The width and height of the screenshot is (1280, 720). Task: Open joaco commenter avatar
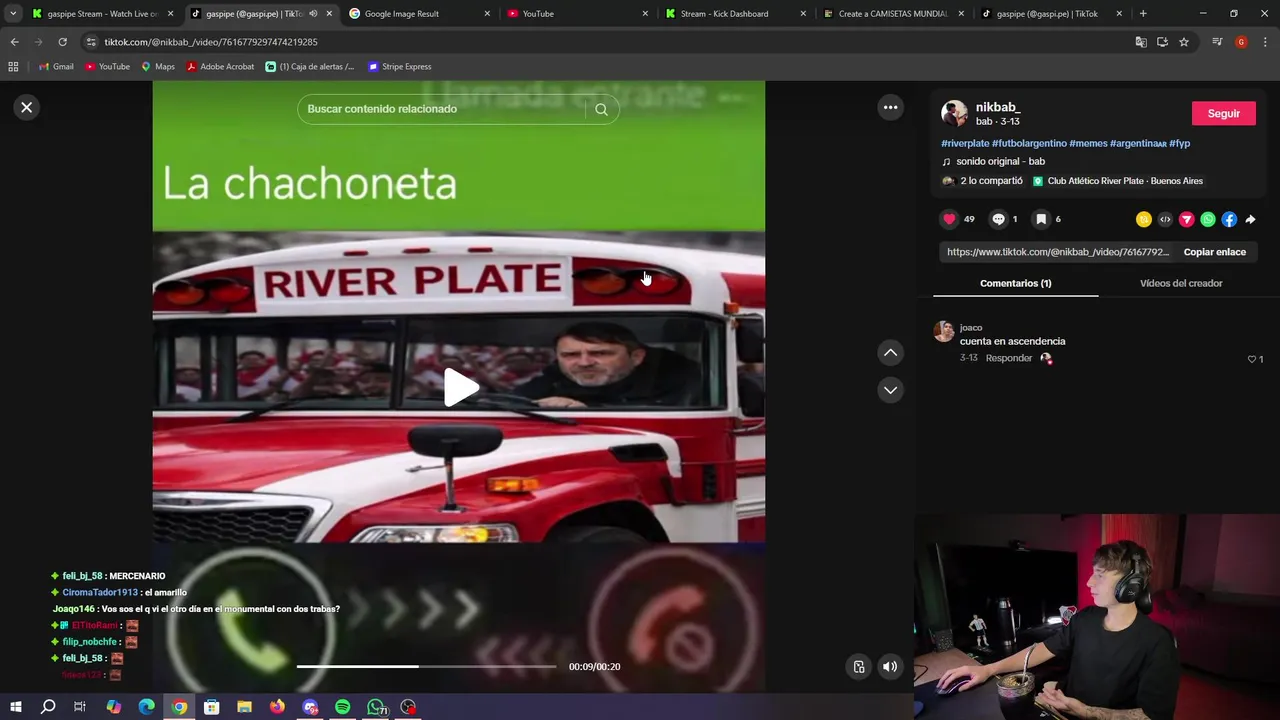pyautogui.click(x=943, y=332)
